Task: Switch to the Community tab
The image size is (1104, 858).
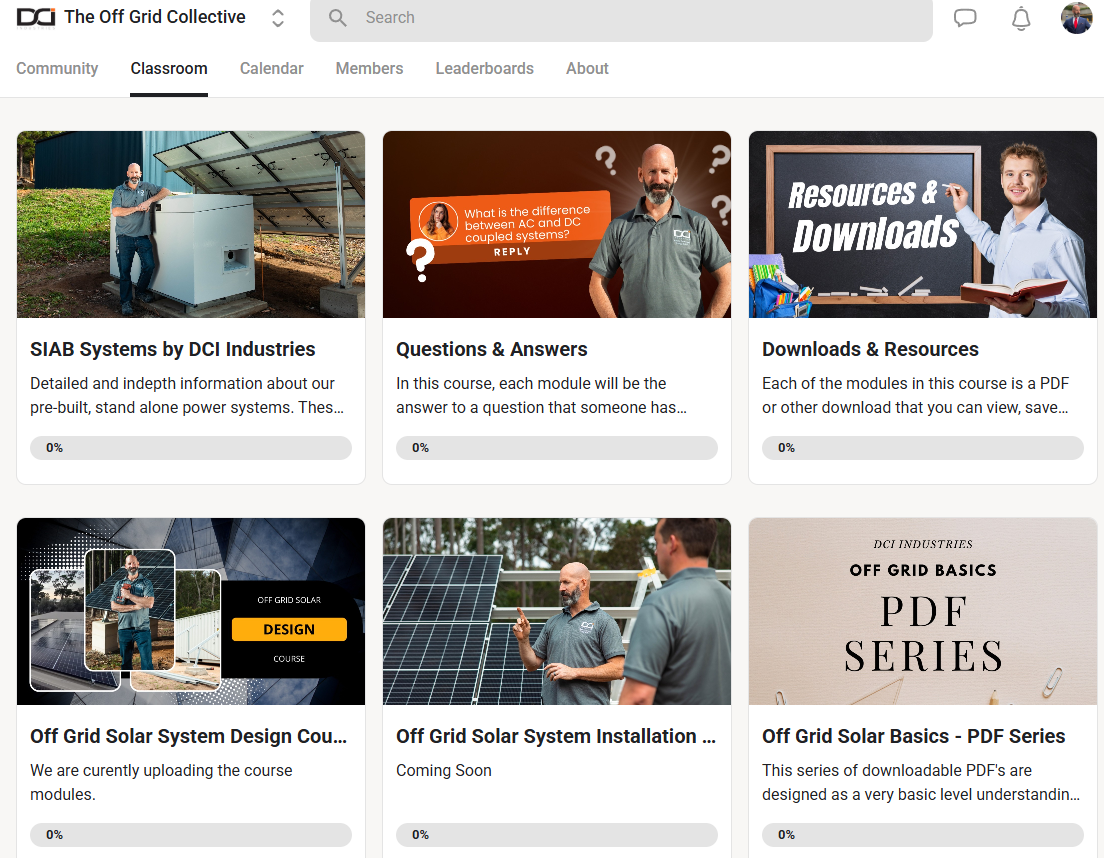Action: click(x=57, y=68)
